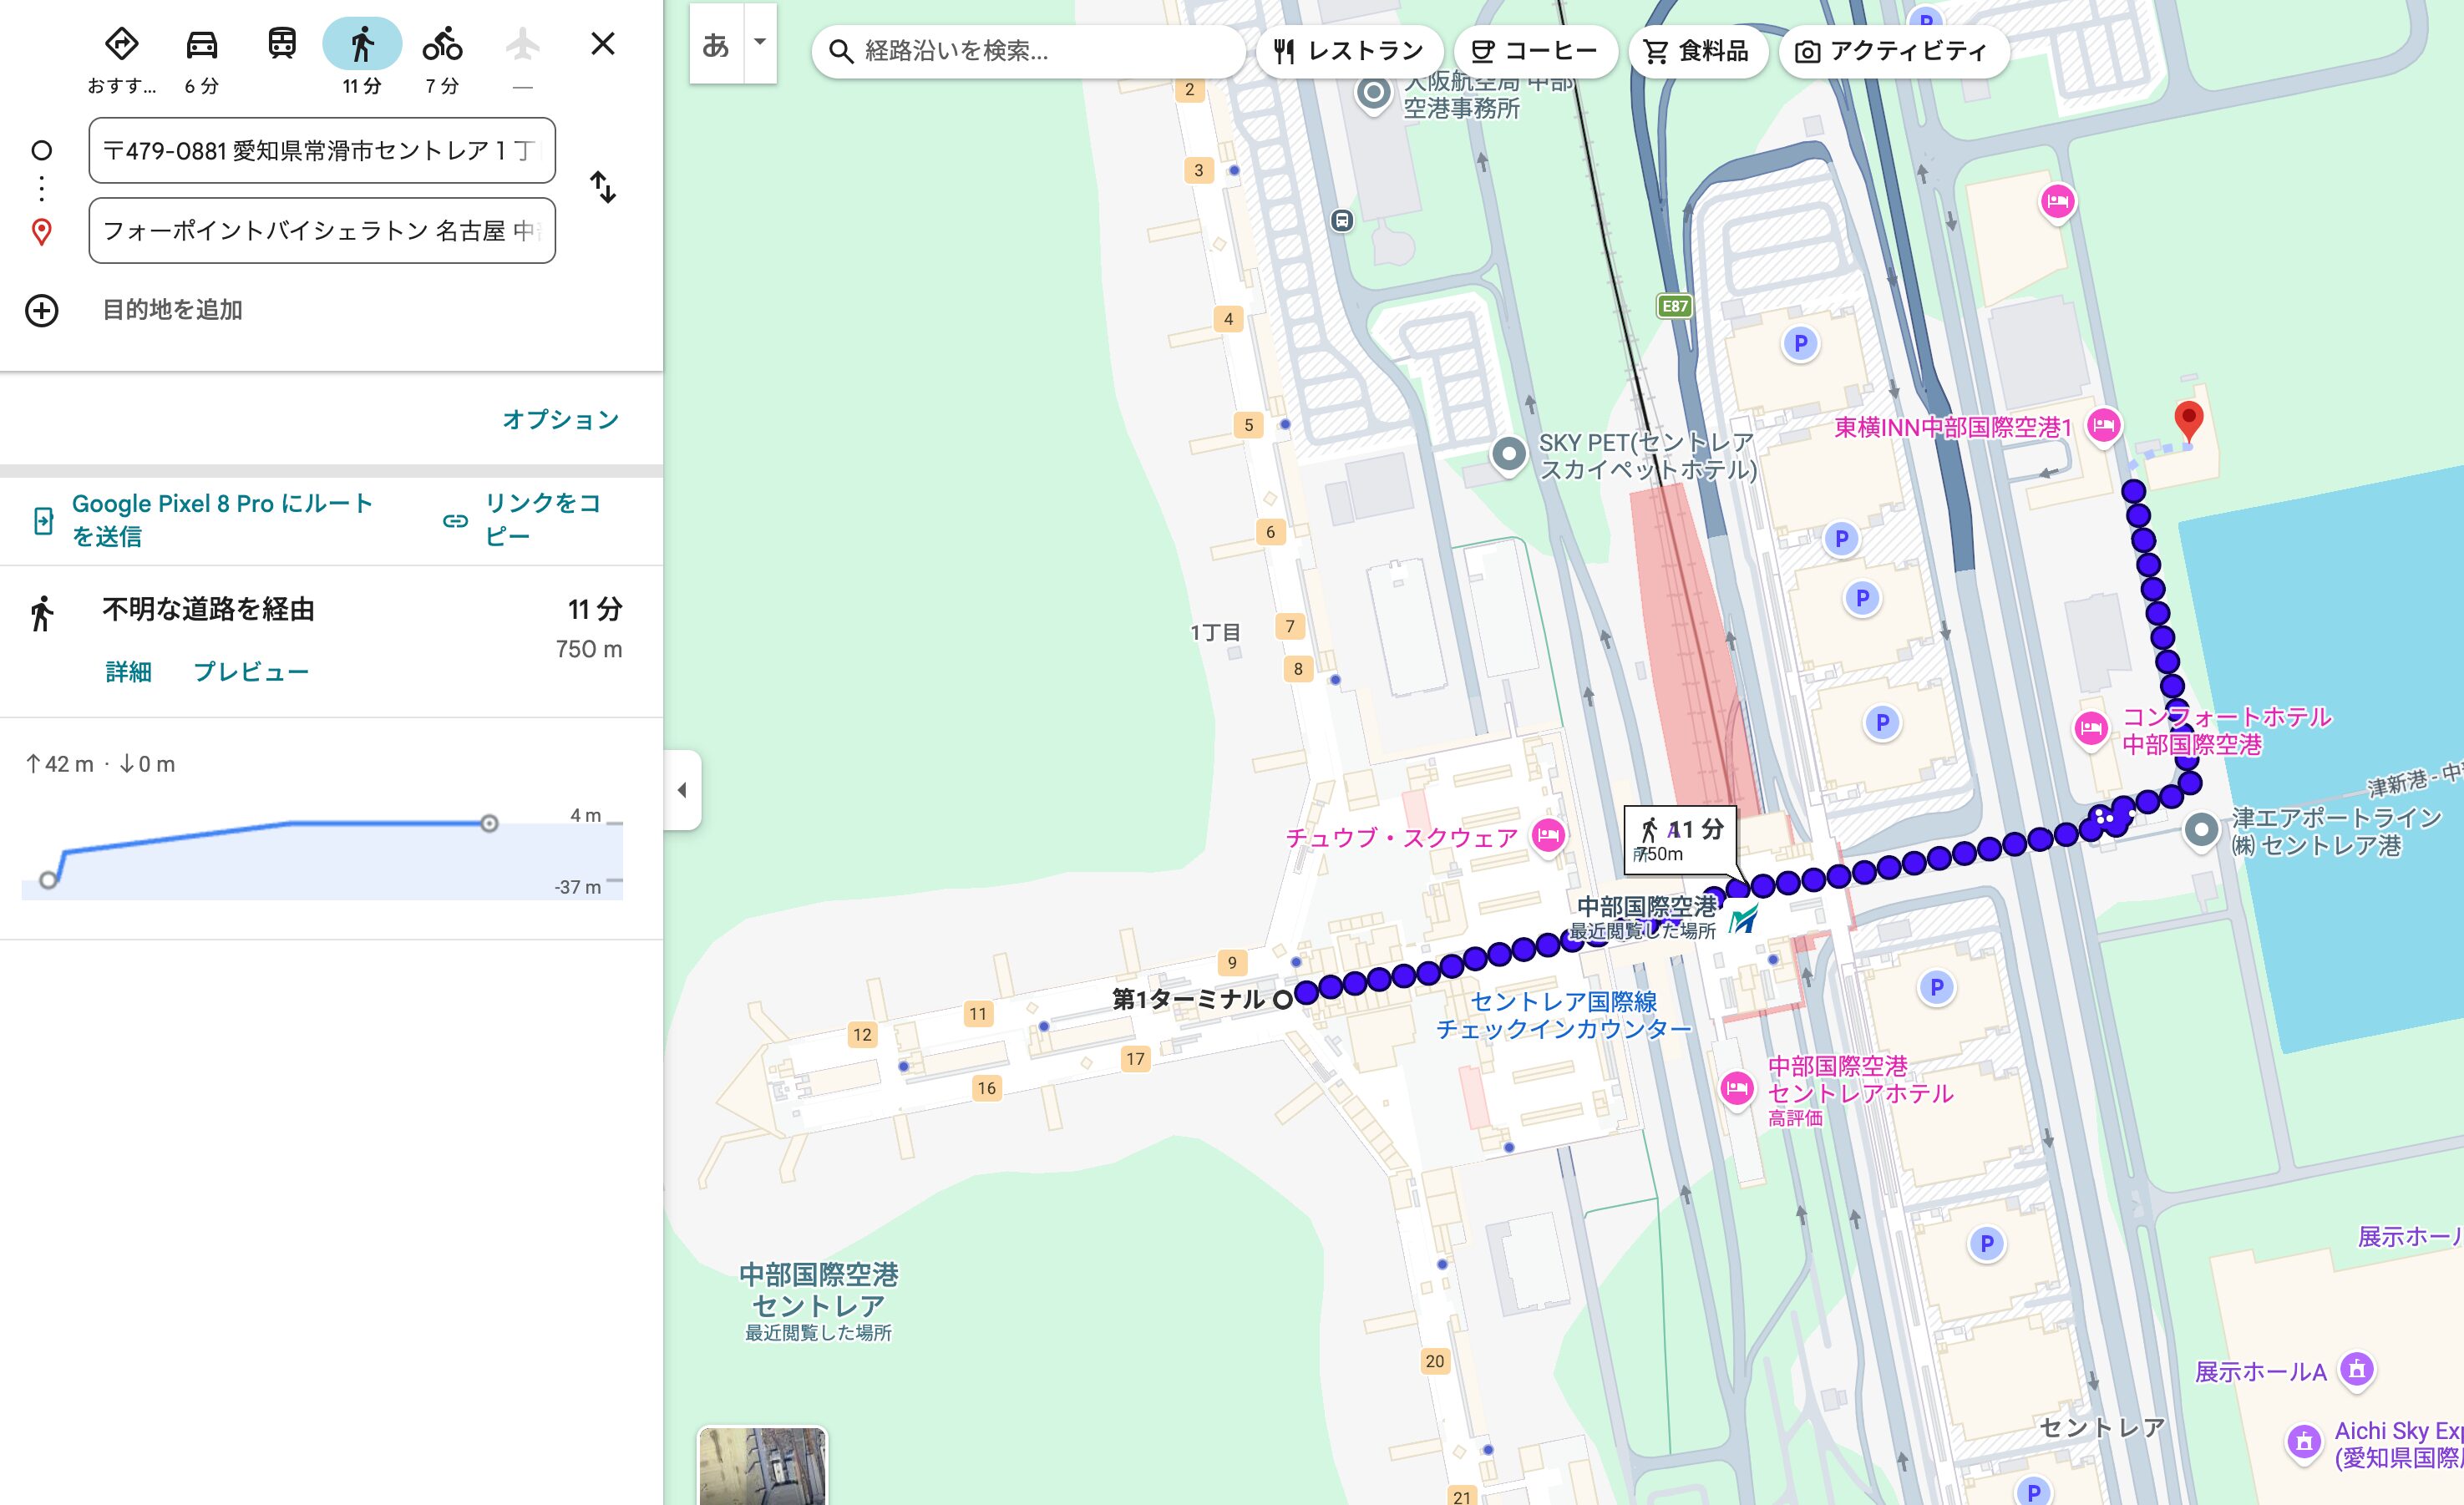Collapse the side panel with arrow handle
Viewport: 2464px width, 1505px height.
coord(682,790)
